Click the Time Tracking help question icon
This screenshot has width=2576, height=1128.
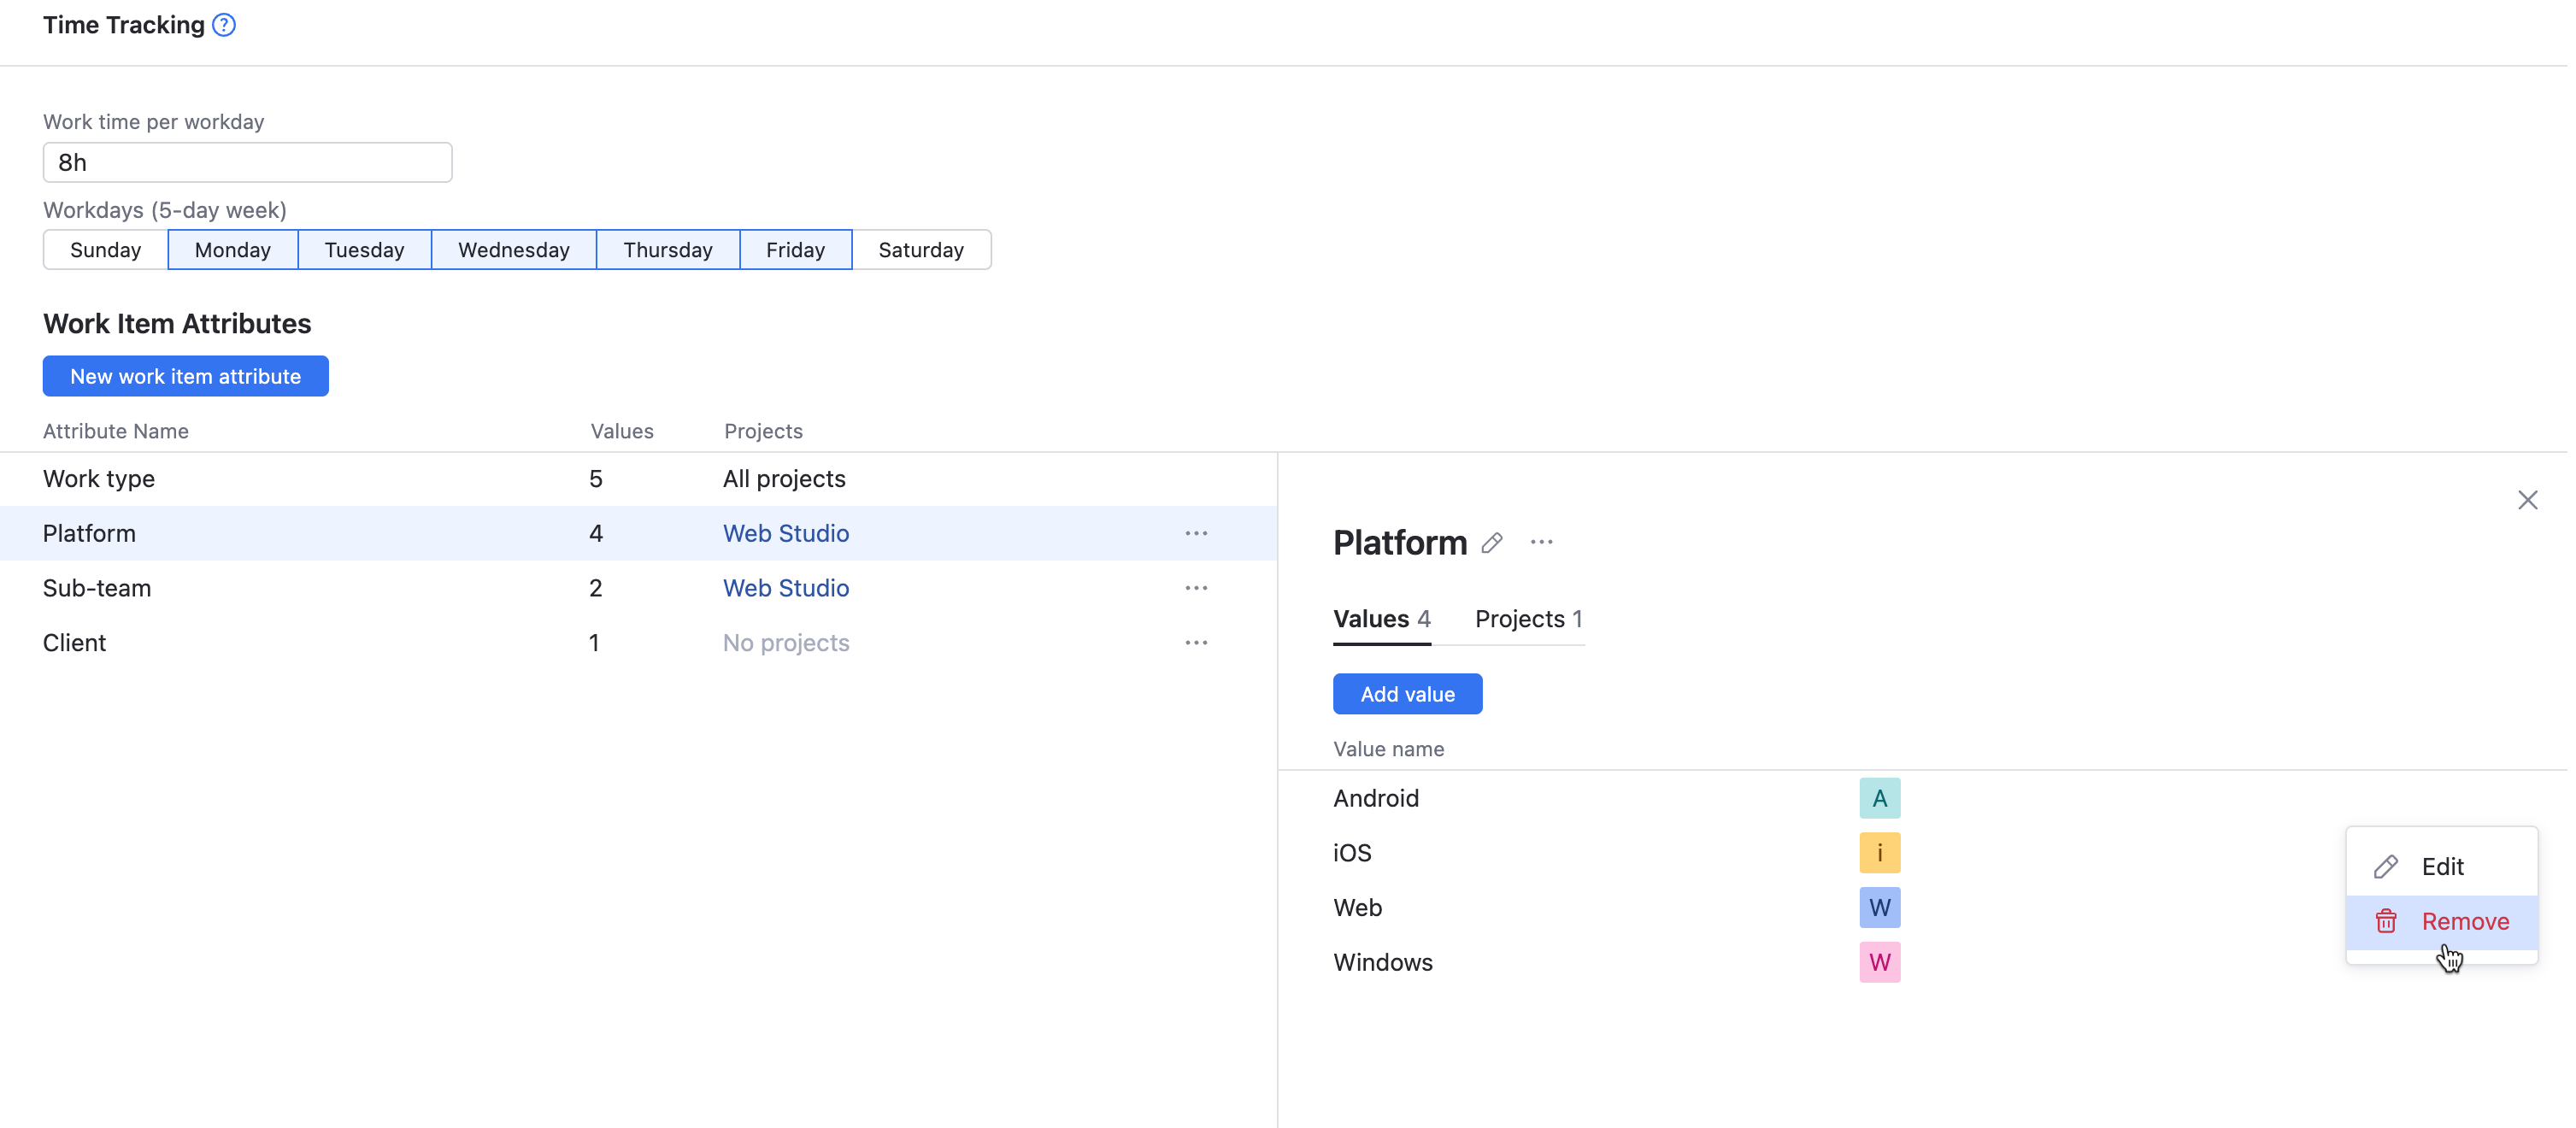pos(224,25)
